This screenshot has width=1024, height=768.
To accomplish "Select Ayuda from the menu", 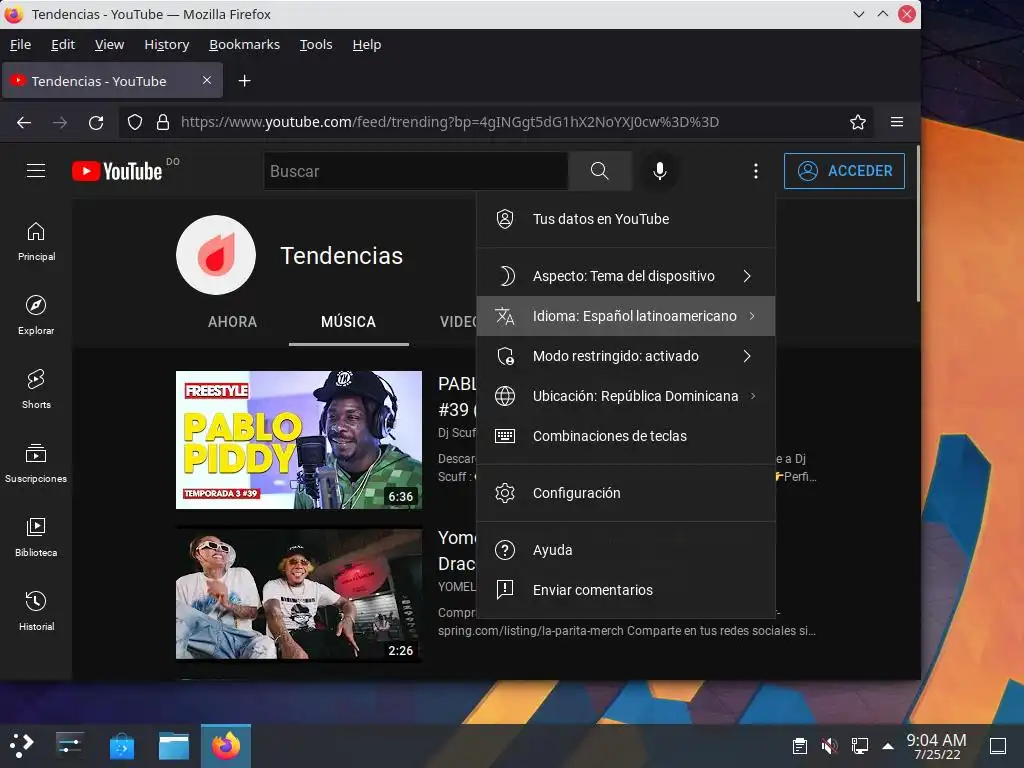I will pyautogui.click(x=626, y=550).
